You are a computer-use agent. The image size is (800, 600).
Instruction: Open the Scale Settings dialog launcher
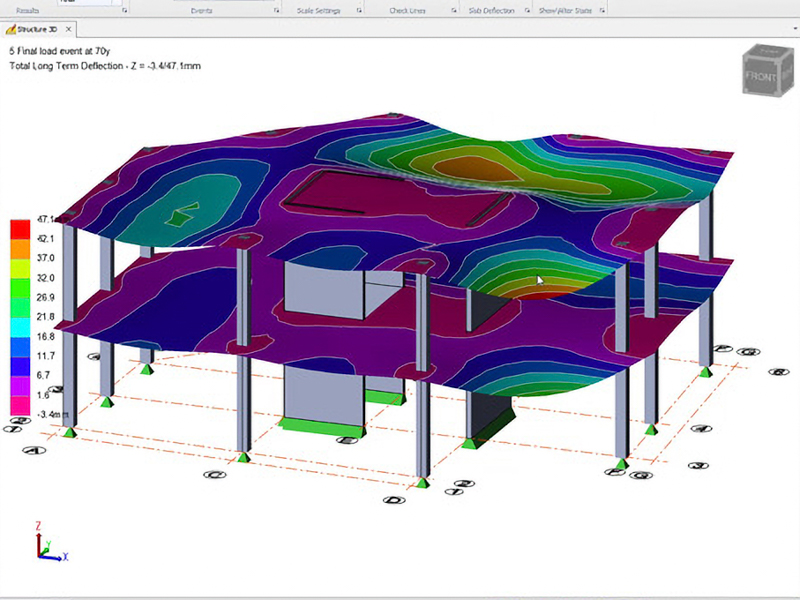click(x=357, y=10)
